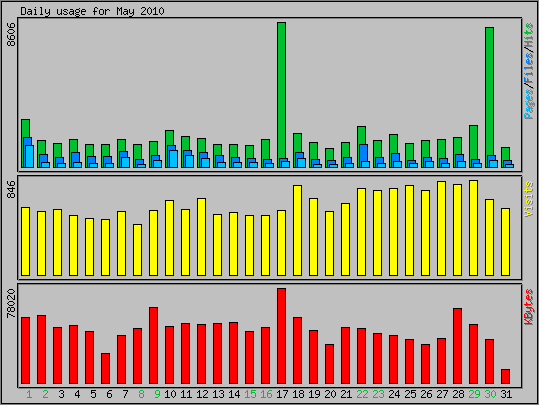Click the 846 visits axis value
Image resolution: width=539 pixels, height=405 pixels.
tap(11, 189)
